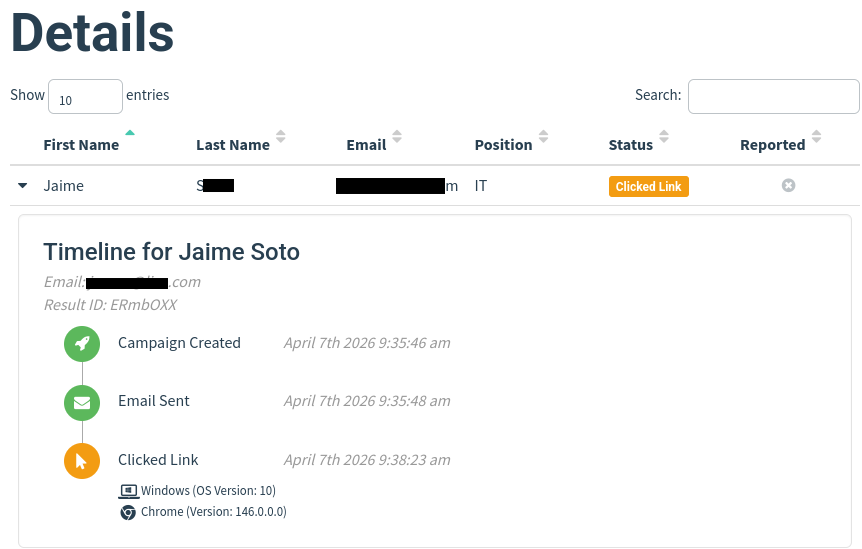The width and height of the screenshot is (862, 549).
Task: Click the orange Clicked Link cursor icon
Action: point(82,461)
